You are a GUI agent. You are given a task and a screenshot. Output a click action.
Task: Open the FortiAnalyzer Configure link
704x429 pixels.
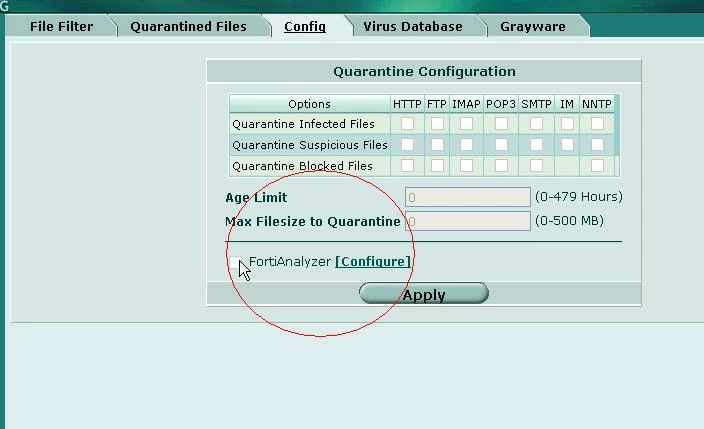373,261
